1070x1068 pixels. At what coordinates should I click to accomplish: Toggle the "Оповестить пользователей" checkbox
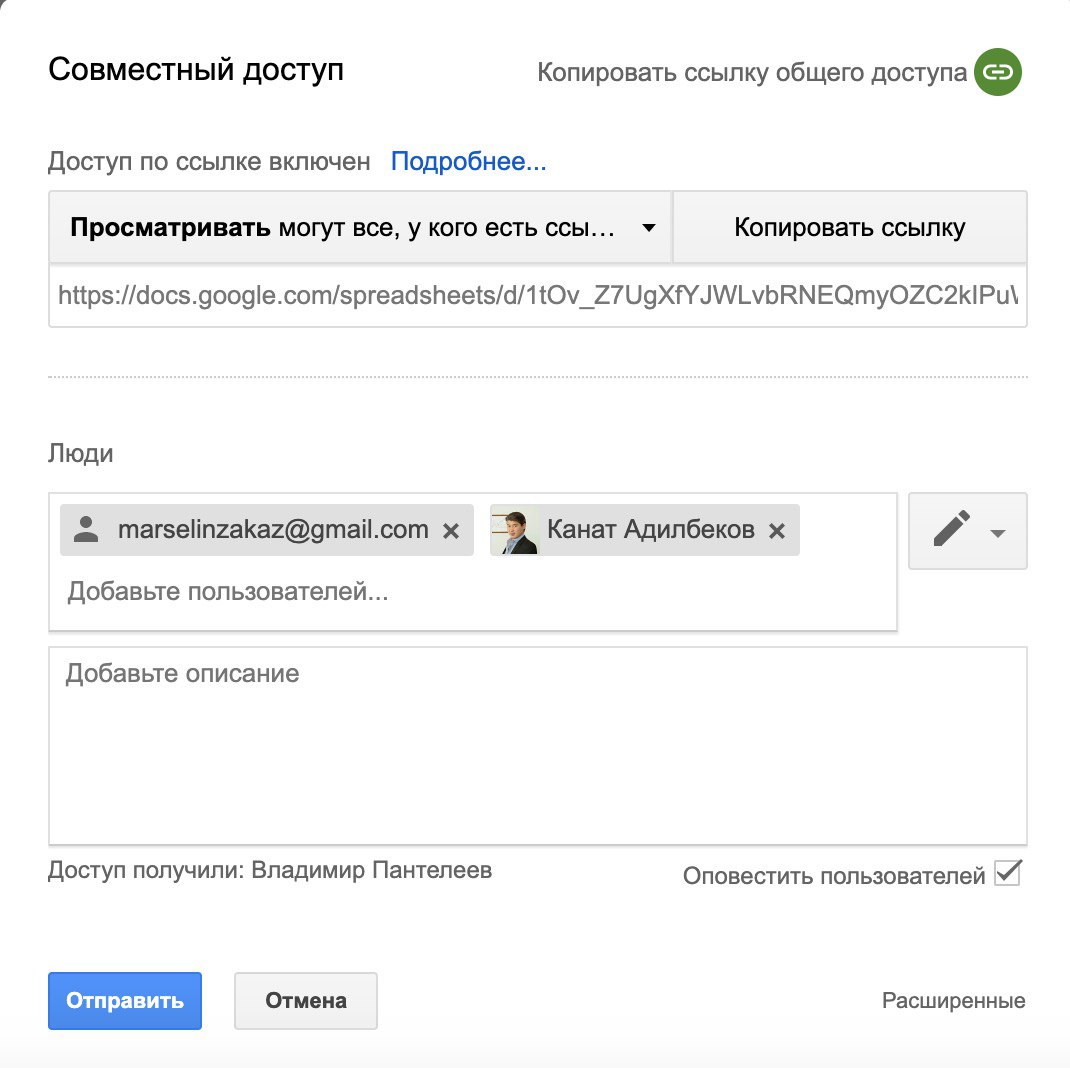pos(1007,874)
